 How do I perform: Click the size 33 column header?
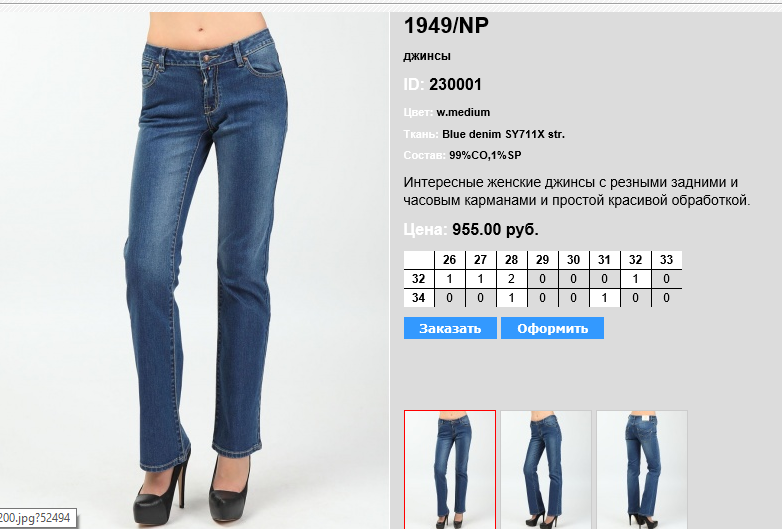click(x=666, y=260)
